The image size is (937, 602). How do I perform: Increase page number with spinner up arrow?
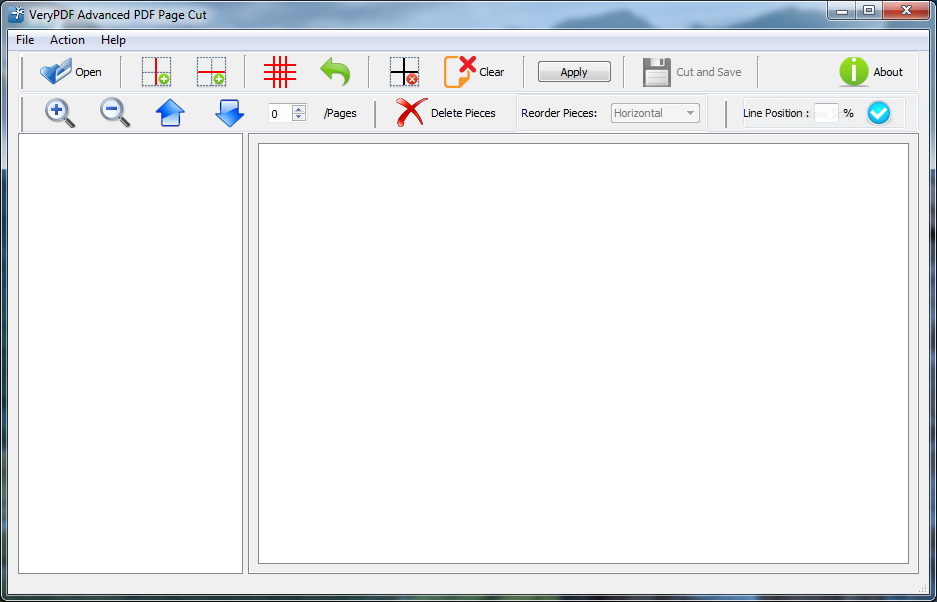point(299,109)
